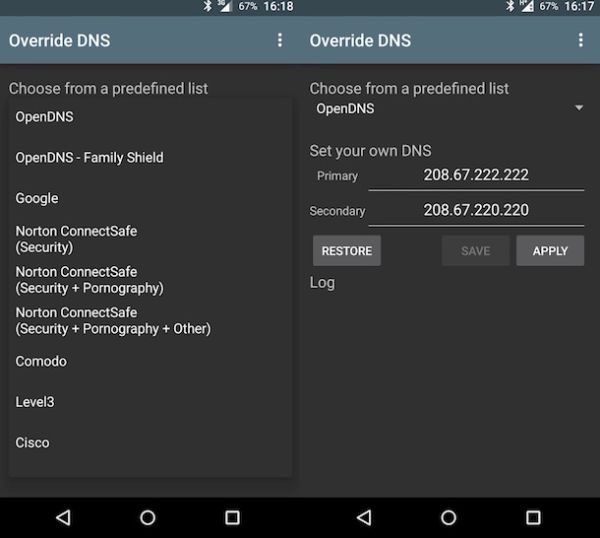The width and height of the screenshot is (600, 538).
Task: Tap Android back button on right screen
Action: point(364,517)
